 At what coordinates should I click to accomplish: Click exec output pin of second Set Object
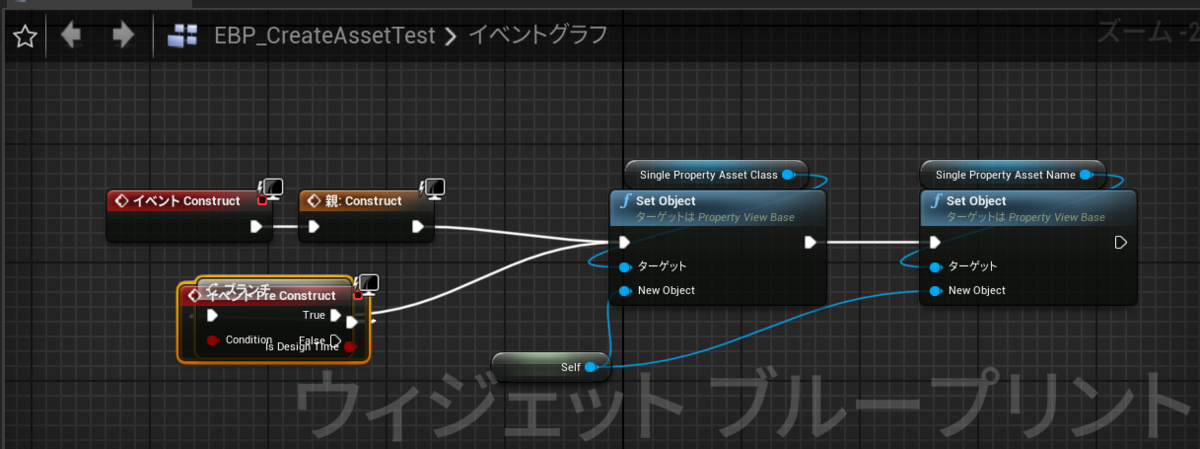pyautogui.click(x=1121, y=242)
